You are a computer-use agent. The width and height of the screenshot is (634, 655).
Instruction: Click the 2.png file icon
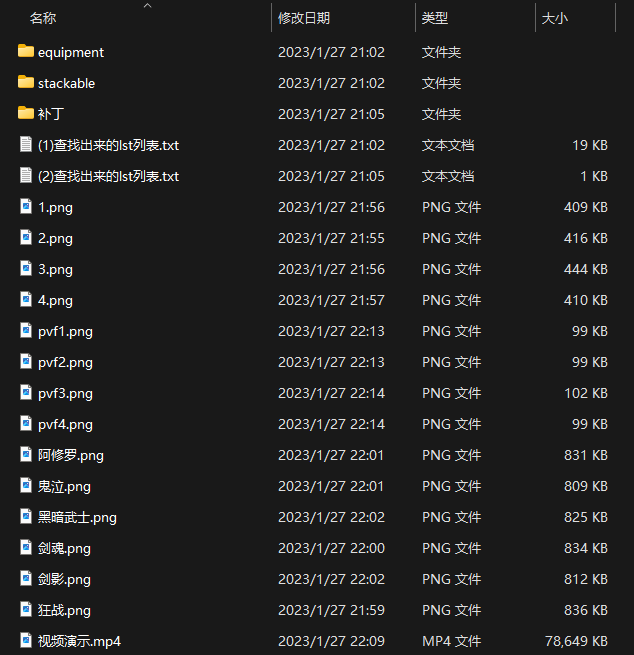click(x=26, y=237)
